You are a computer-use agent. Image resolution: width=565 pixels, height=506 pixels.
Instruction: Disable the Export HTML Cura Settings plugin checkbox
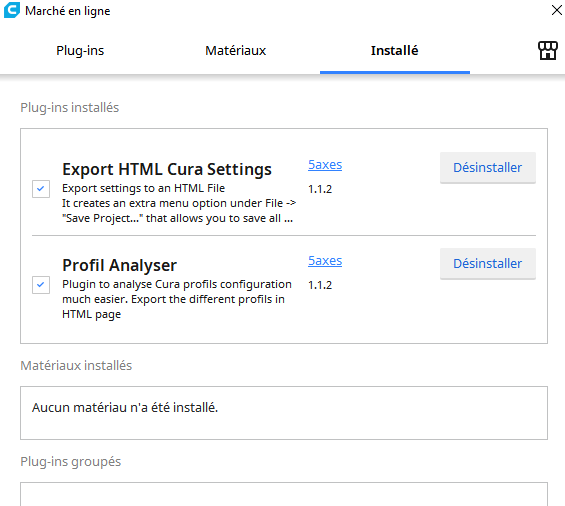41,189
